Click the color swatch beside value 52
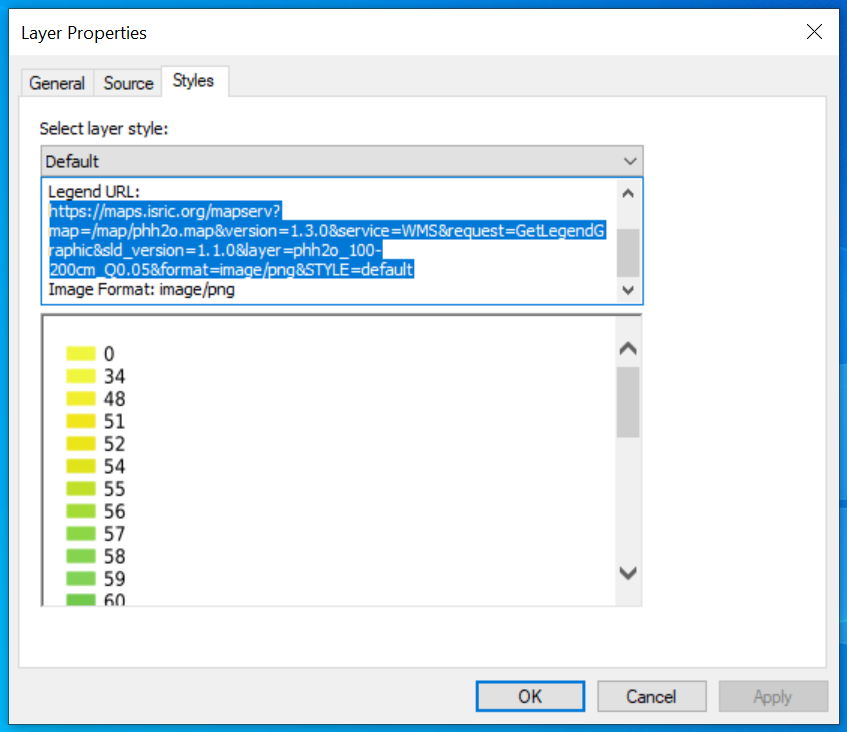The width and height of the screenshot is (847, 732). [80, 443]
